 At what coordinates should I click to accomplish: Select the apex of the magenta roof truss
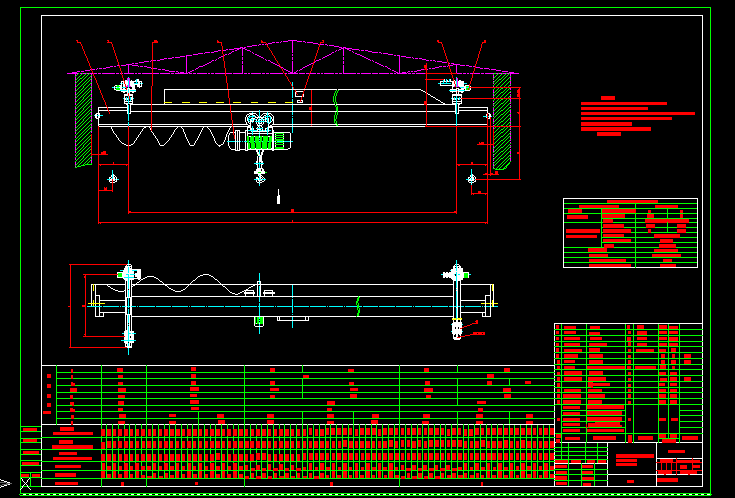pyautogui.click(x=292, y=41)
